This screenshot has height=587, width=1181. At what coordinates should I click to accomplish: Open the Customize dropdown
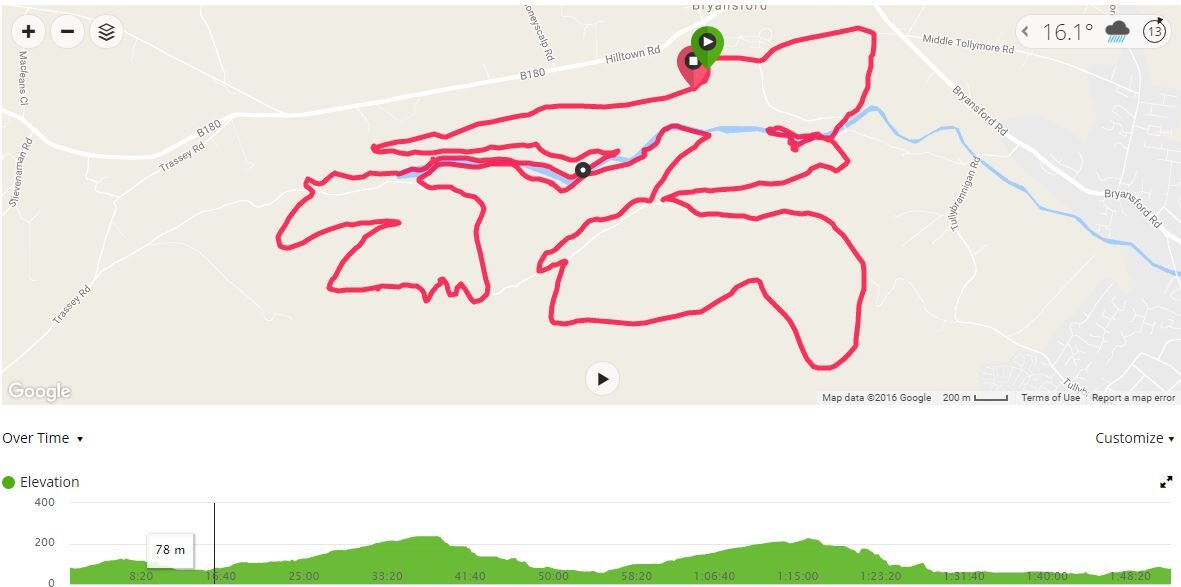pos(1134,439)
